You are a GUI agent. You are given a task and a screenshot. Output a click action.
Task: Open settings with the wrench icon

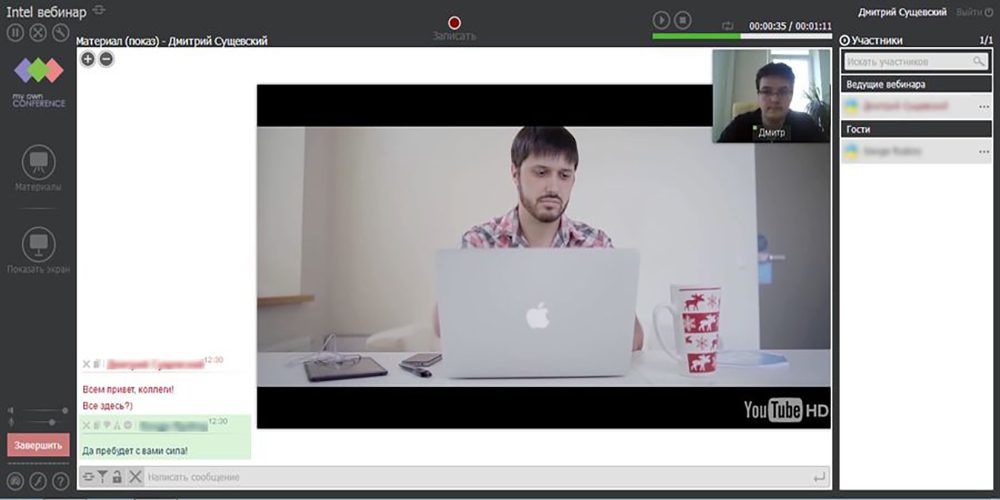pyautogui.click(x=61, y=33)
